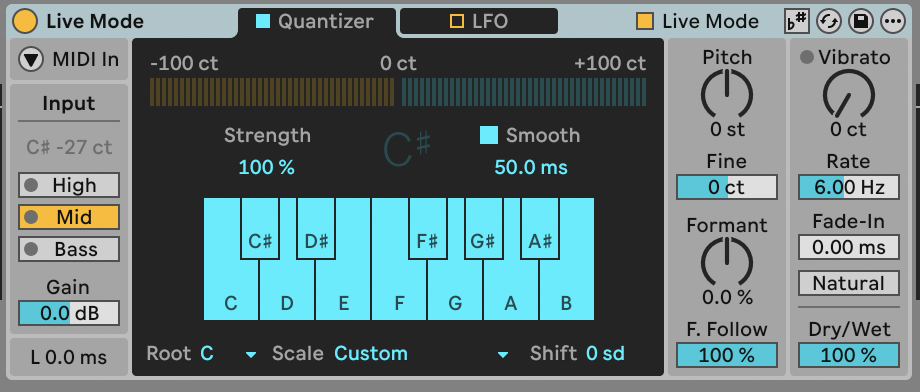Viewport: 920px width, 392px height.
Task: Click the F. Follow 100 % slider
Action: pos(727,355)
